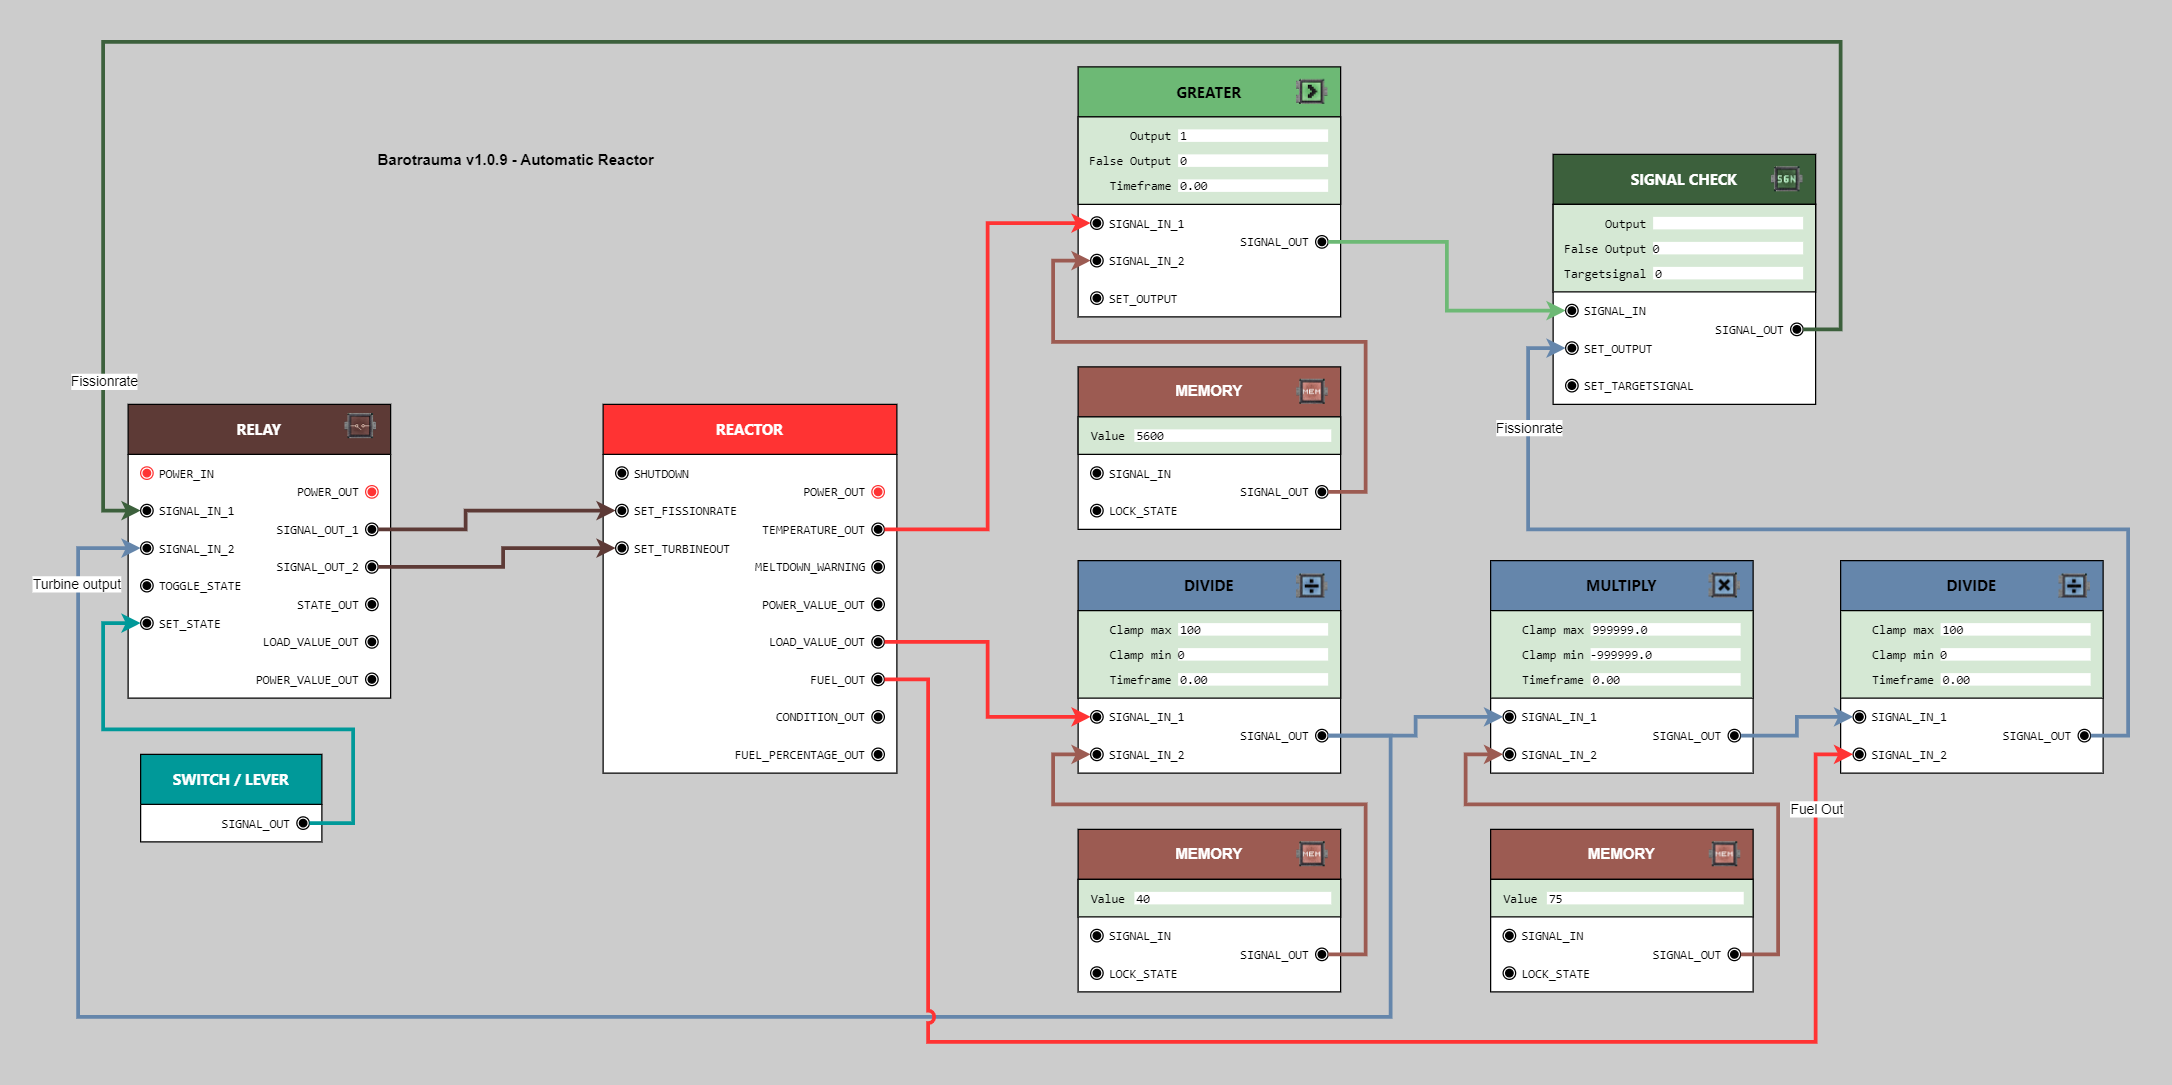Click the Greater component's arrow icon
The height and width of the screenshot is (1085, 2172).
click(x=1312, y=91)
